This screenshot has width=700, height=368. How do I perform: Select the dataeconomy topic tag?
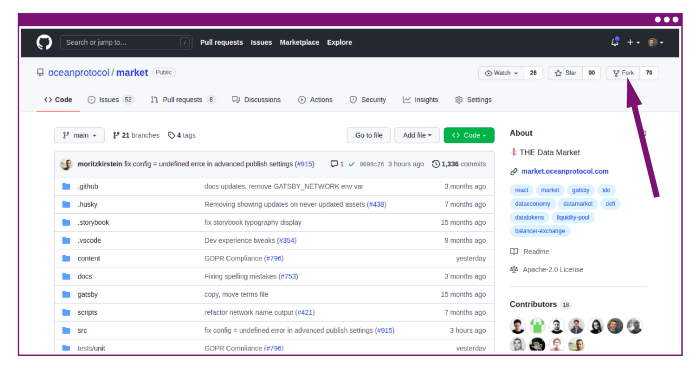532,204
